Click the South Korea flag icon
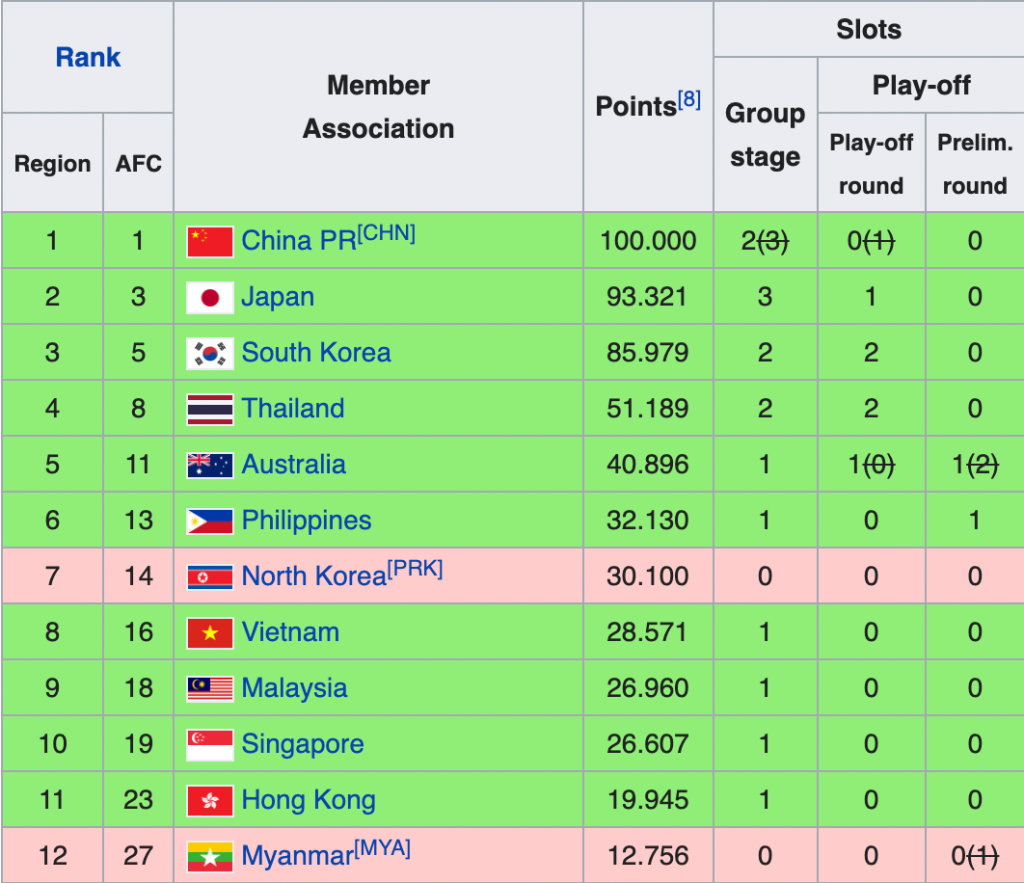Viewport: 1024px width, 883px height. click(x=210, y=354)
